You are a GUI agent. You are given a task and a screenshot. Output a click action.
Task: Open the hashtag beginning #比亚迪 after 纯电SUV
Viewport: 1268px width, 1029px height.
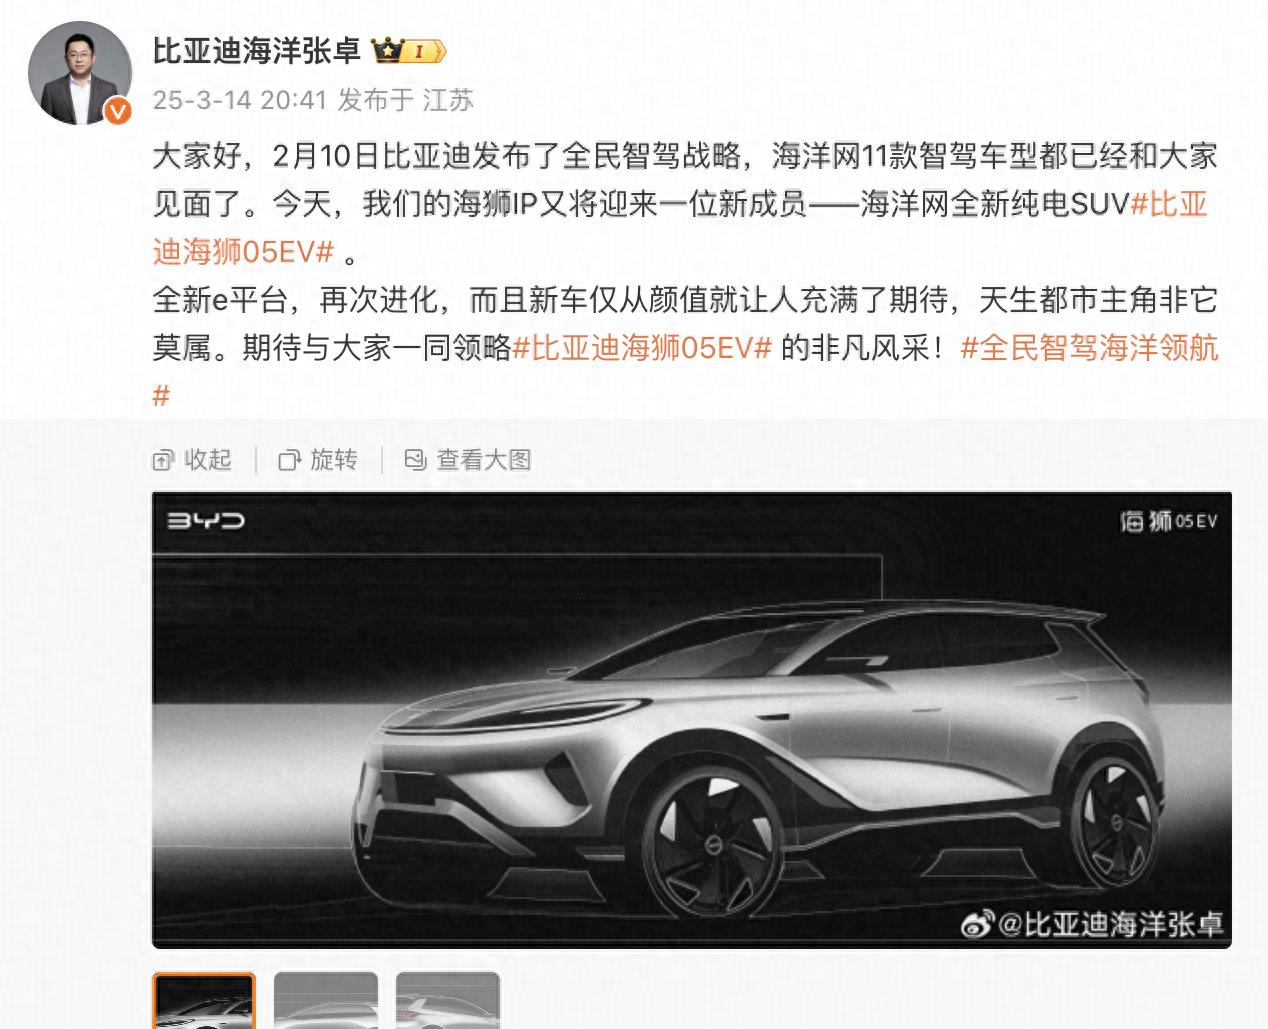tap(680, 228)
